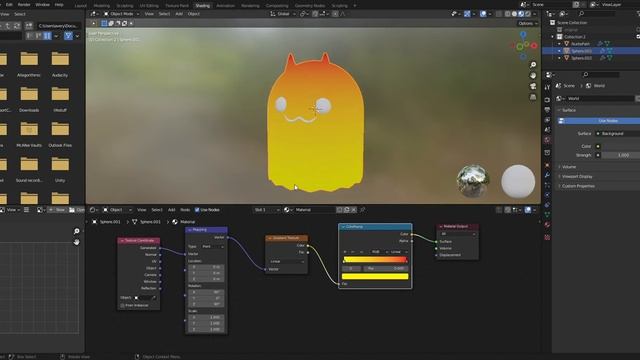Open the Tool properties tab icon
This screenshot has width=640, height=360.
tap(547, 87)
